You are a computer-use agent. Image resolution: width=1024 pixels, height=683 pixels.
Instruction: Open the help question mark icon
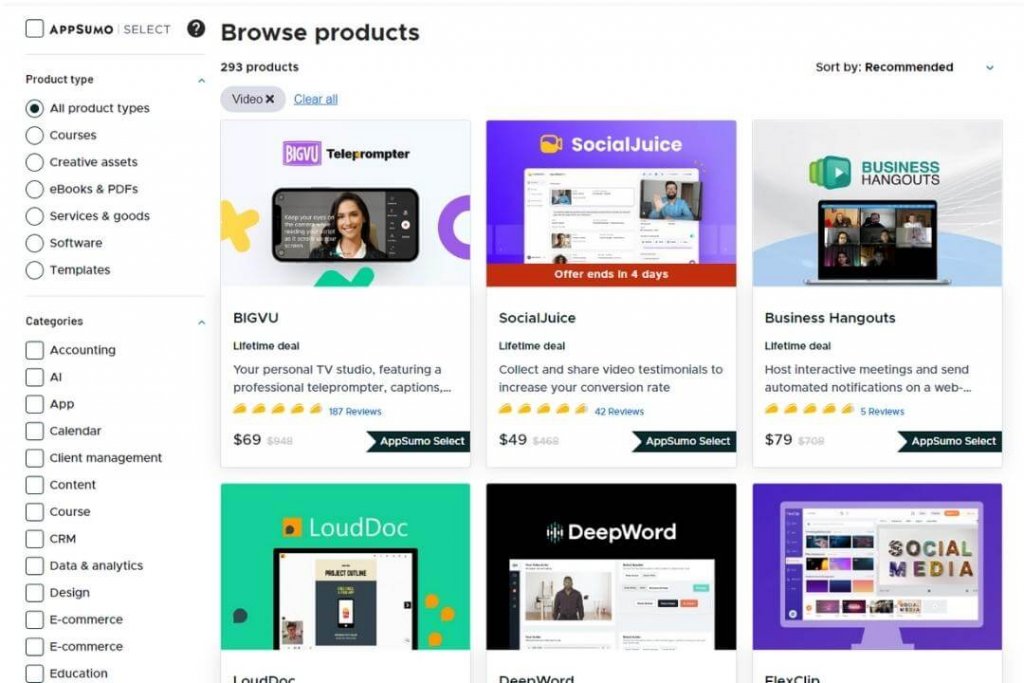(196, 29)
